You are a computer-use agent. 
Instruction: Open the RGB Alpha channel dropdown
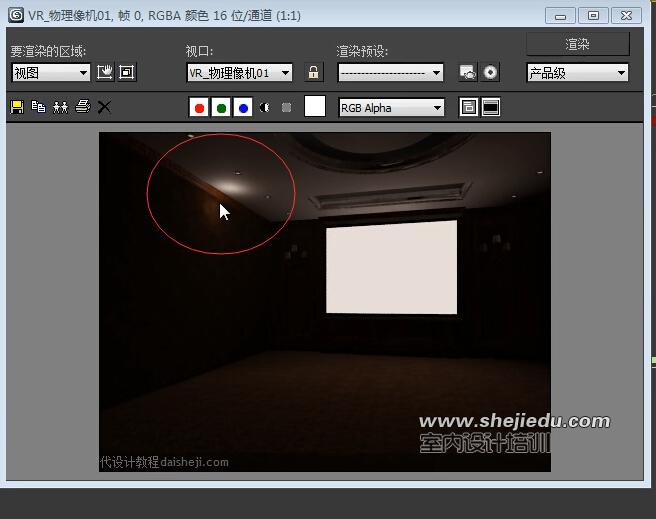[x=392, y=107]
